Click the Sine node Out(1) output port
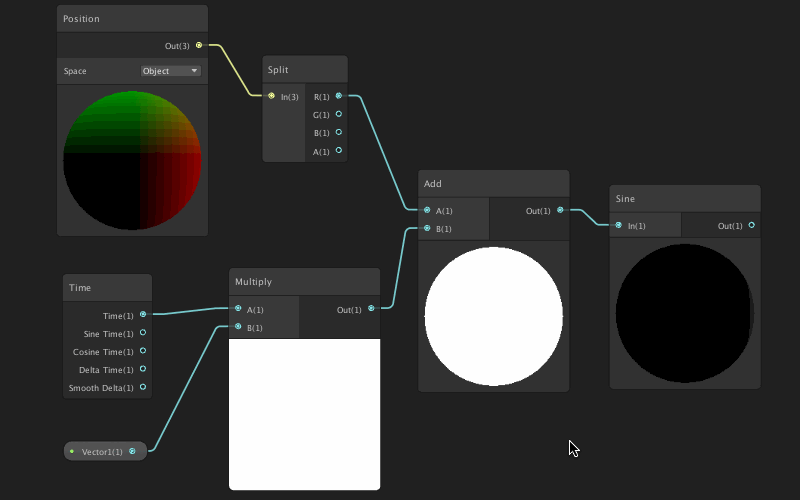This screenshot has width=800, height=500. pyautogui.click(x=752, y=225)
